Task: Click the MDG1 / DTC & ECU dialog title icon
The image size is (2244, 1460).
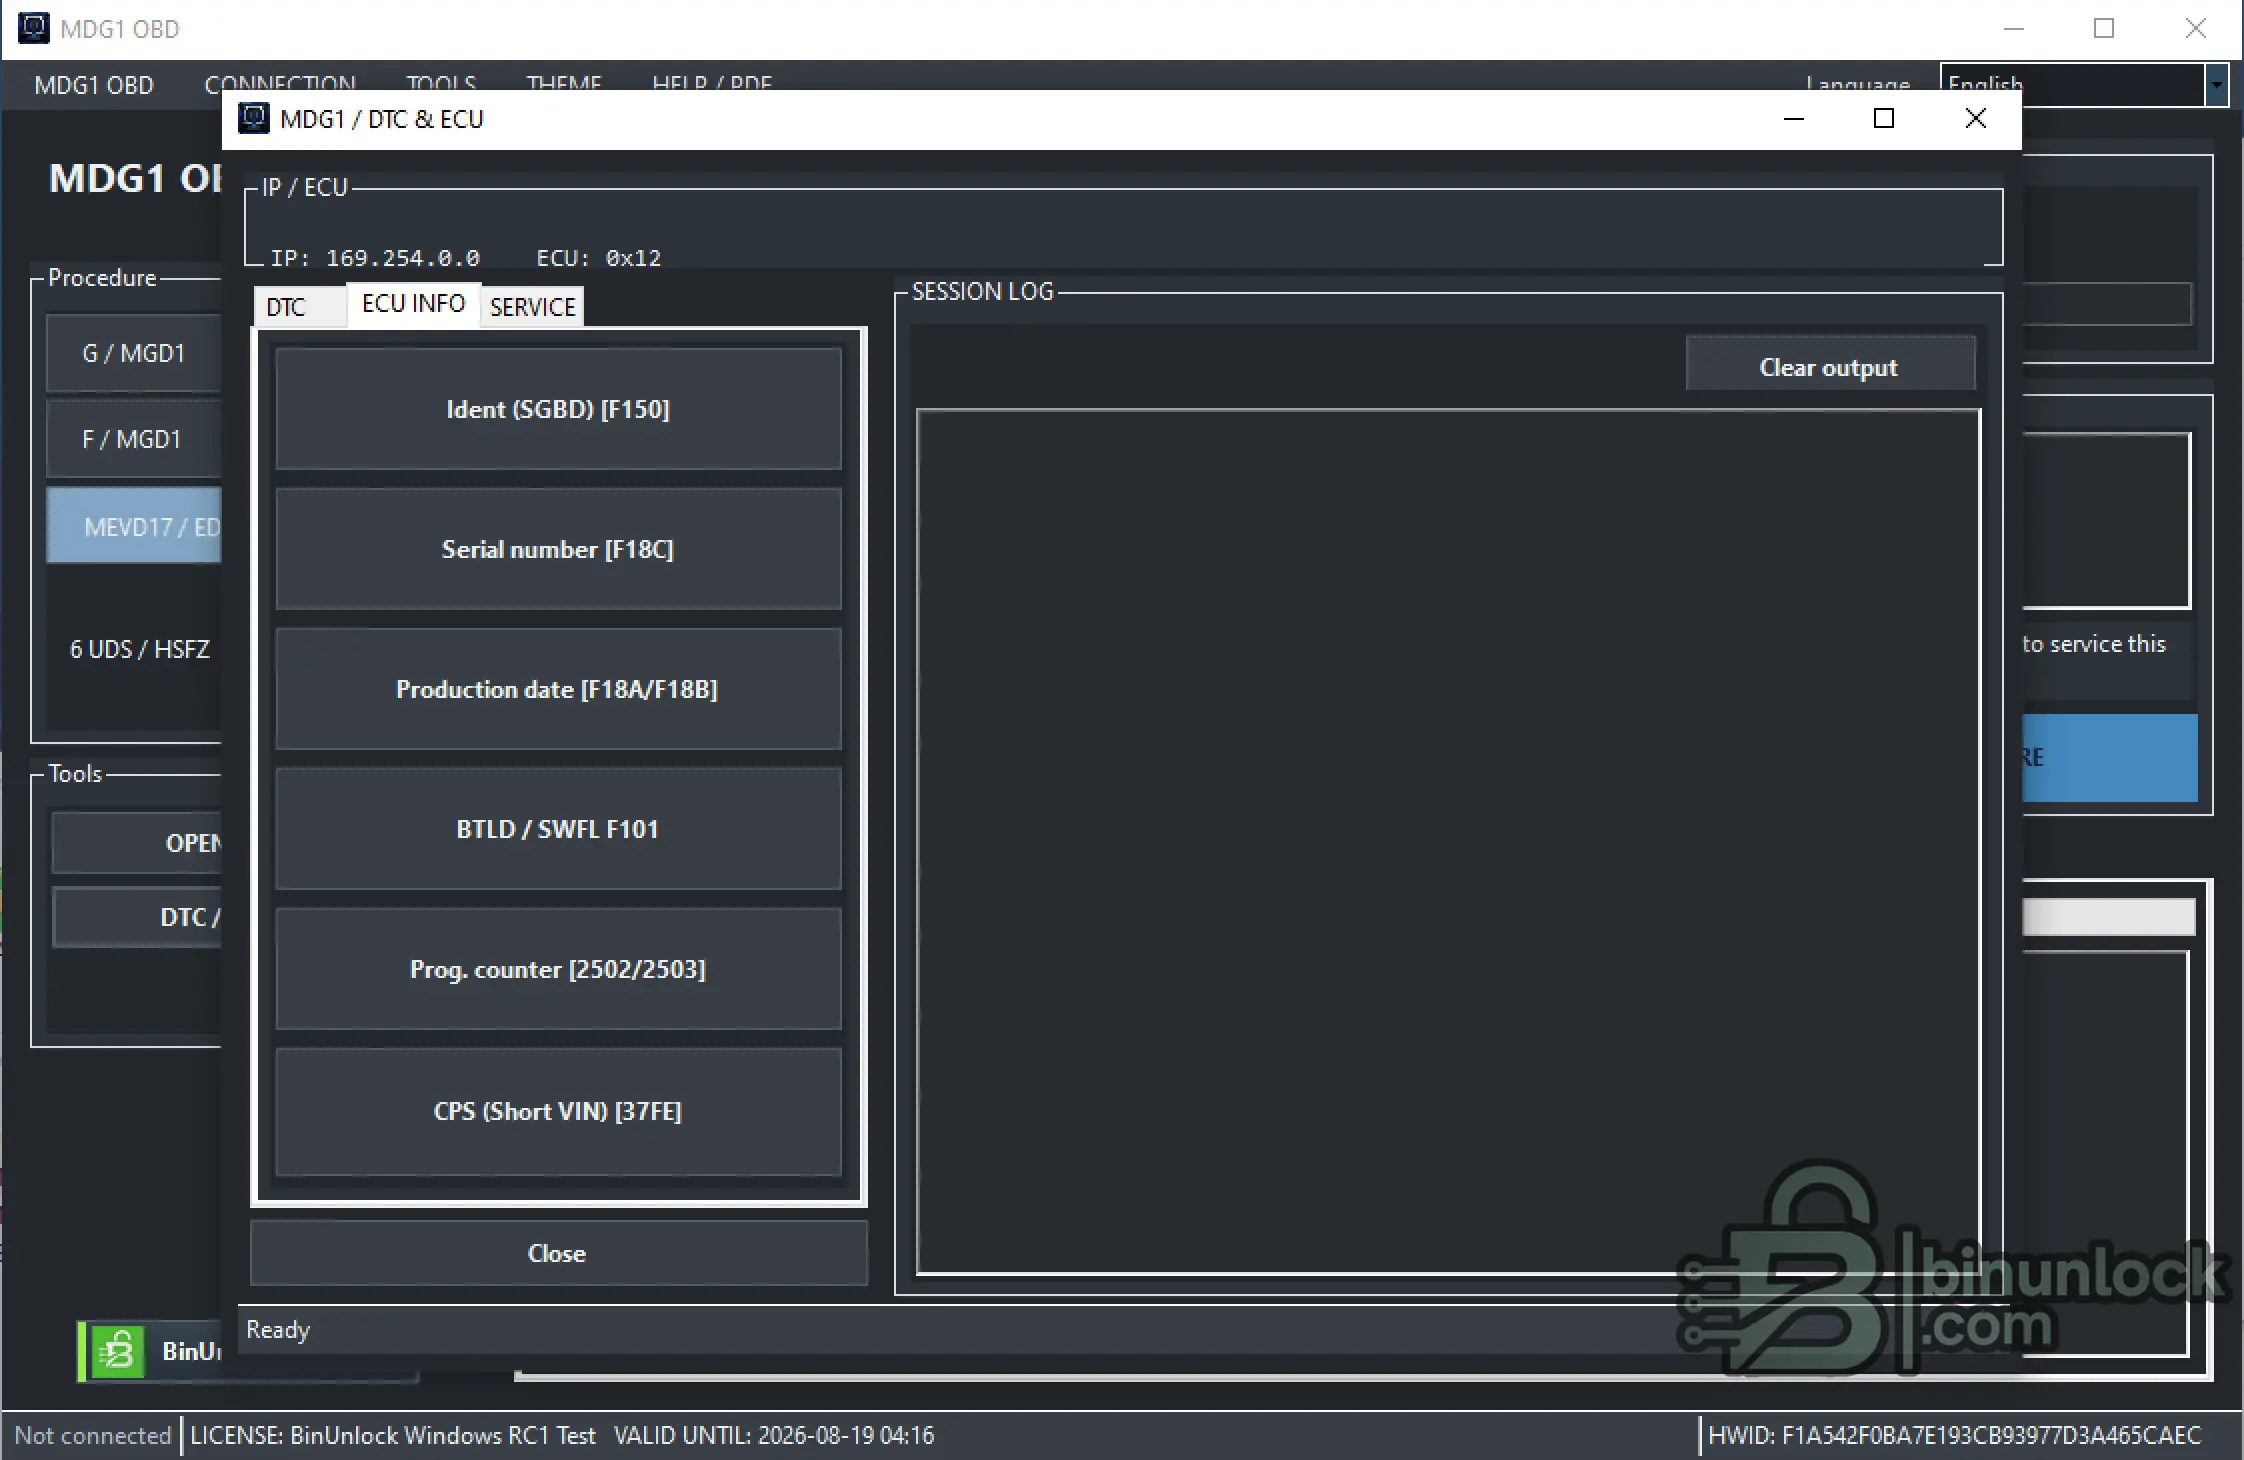Action: (253, 119)
